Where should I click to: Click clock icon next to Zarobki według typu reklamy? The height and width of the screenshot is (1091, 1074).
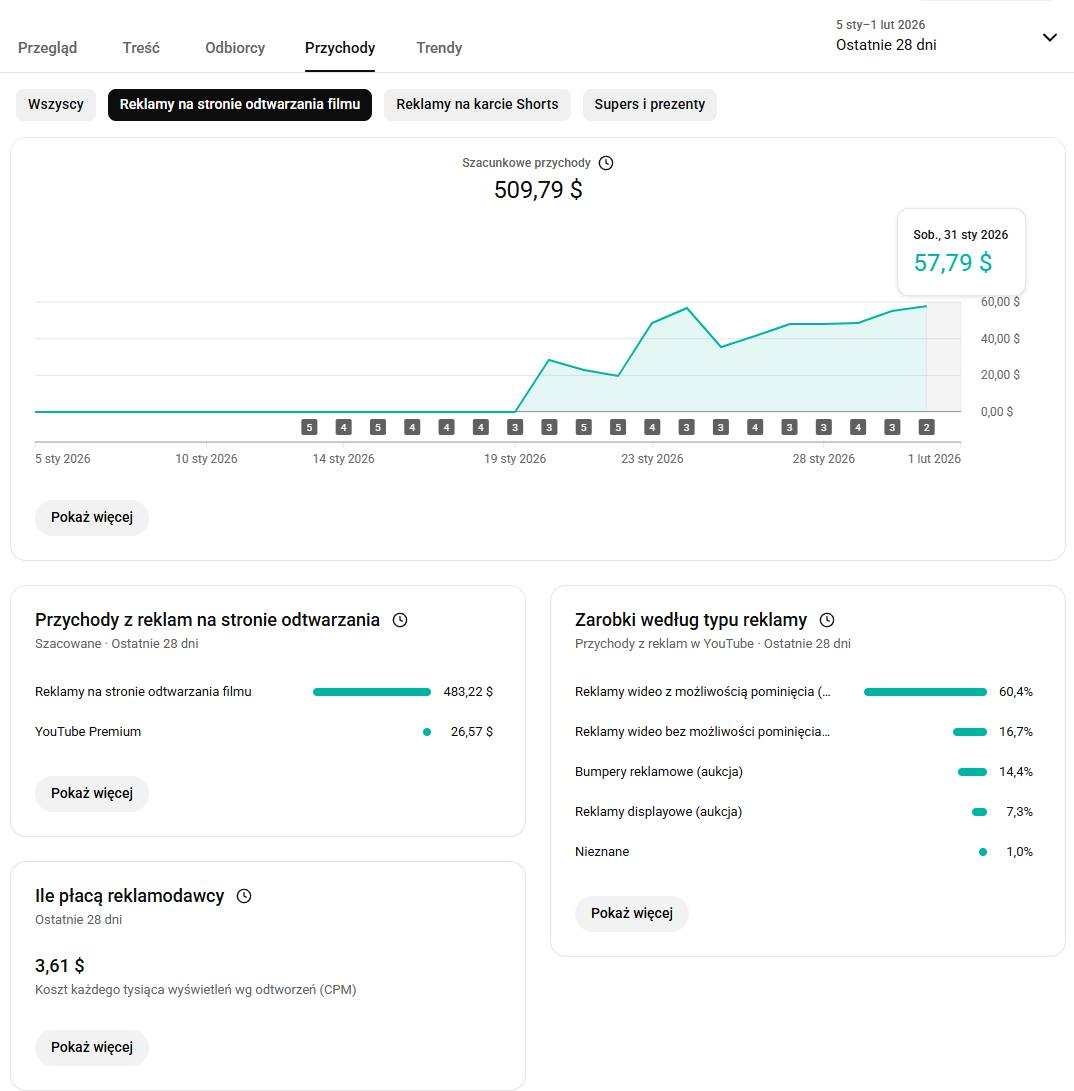[x=826, y=620]
